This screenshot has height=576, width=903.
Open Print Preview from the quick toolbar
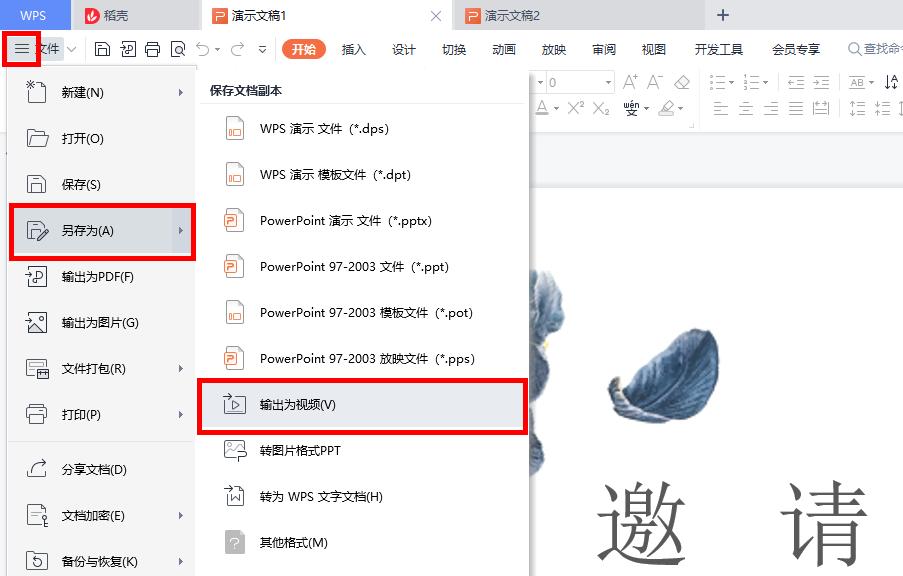point(179,49)
